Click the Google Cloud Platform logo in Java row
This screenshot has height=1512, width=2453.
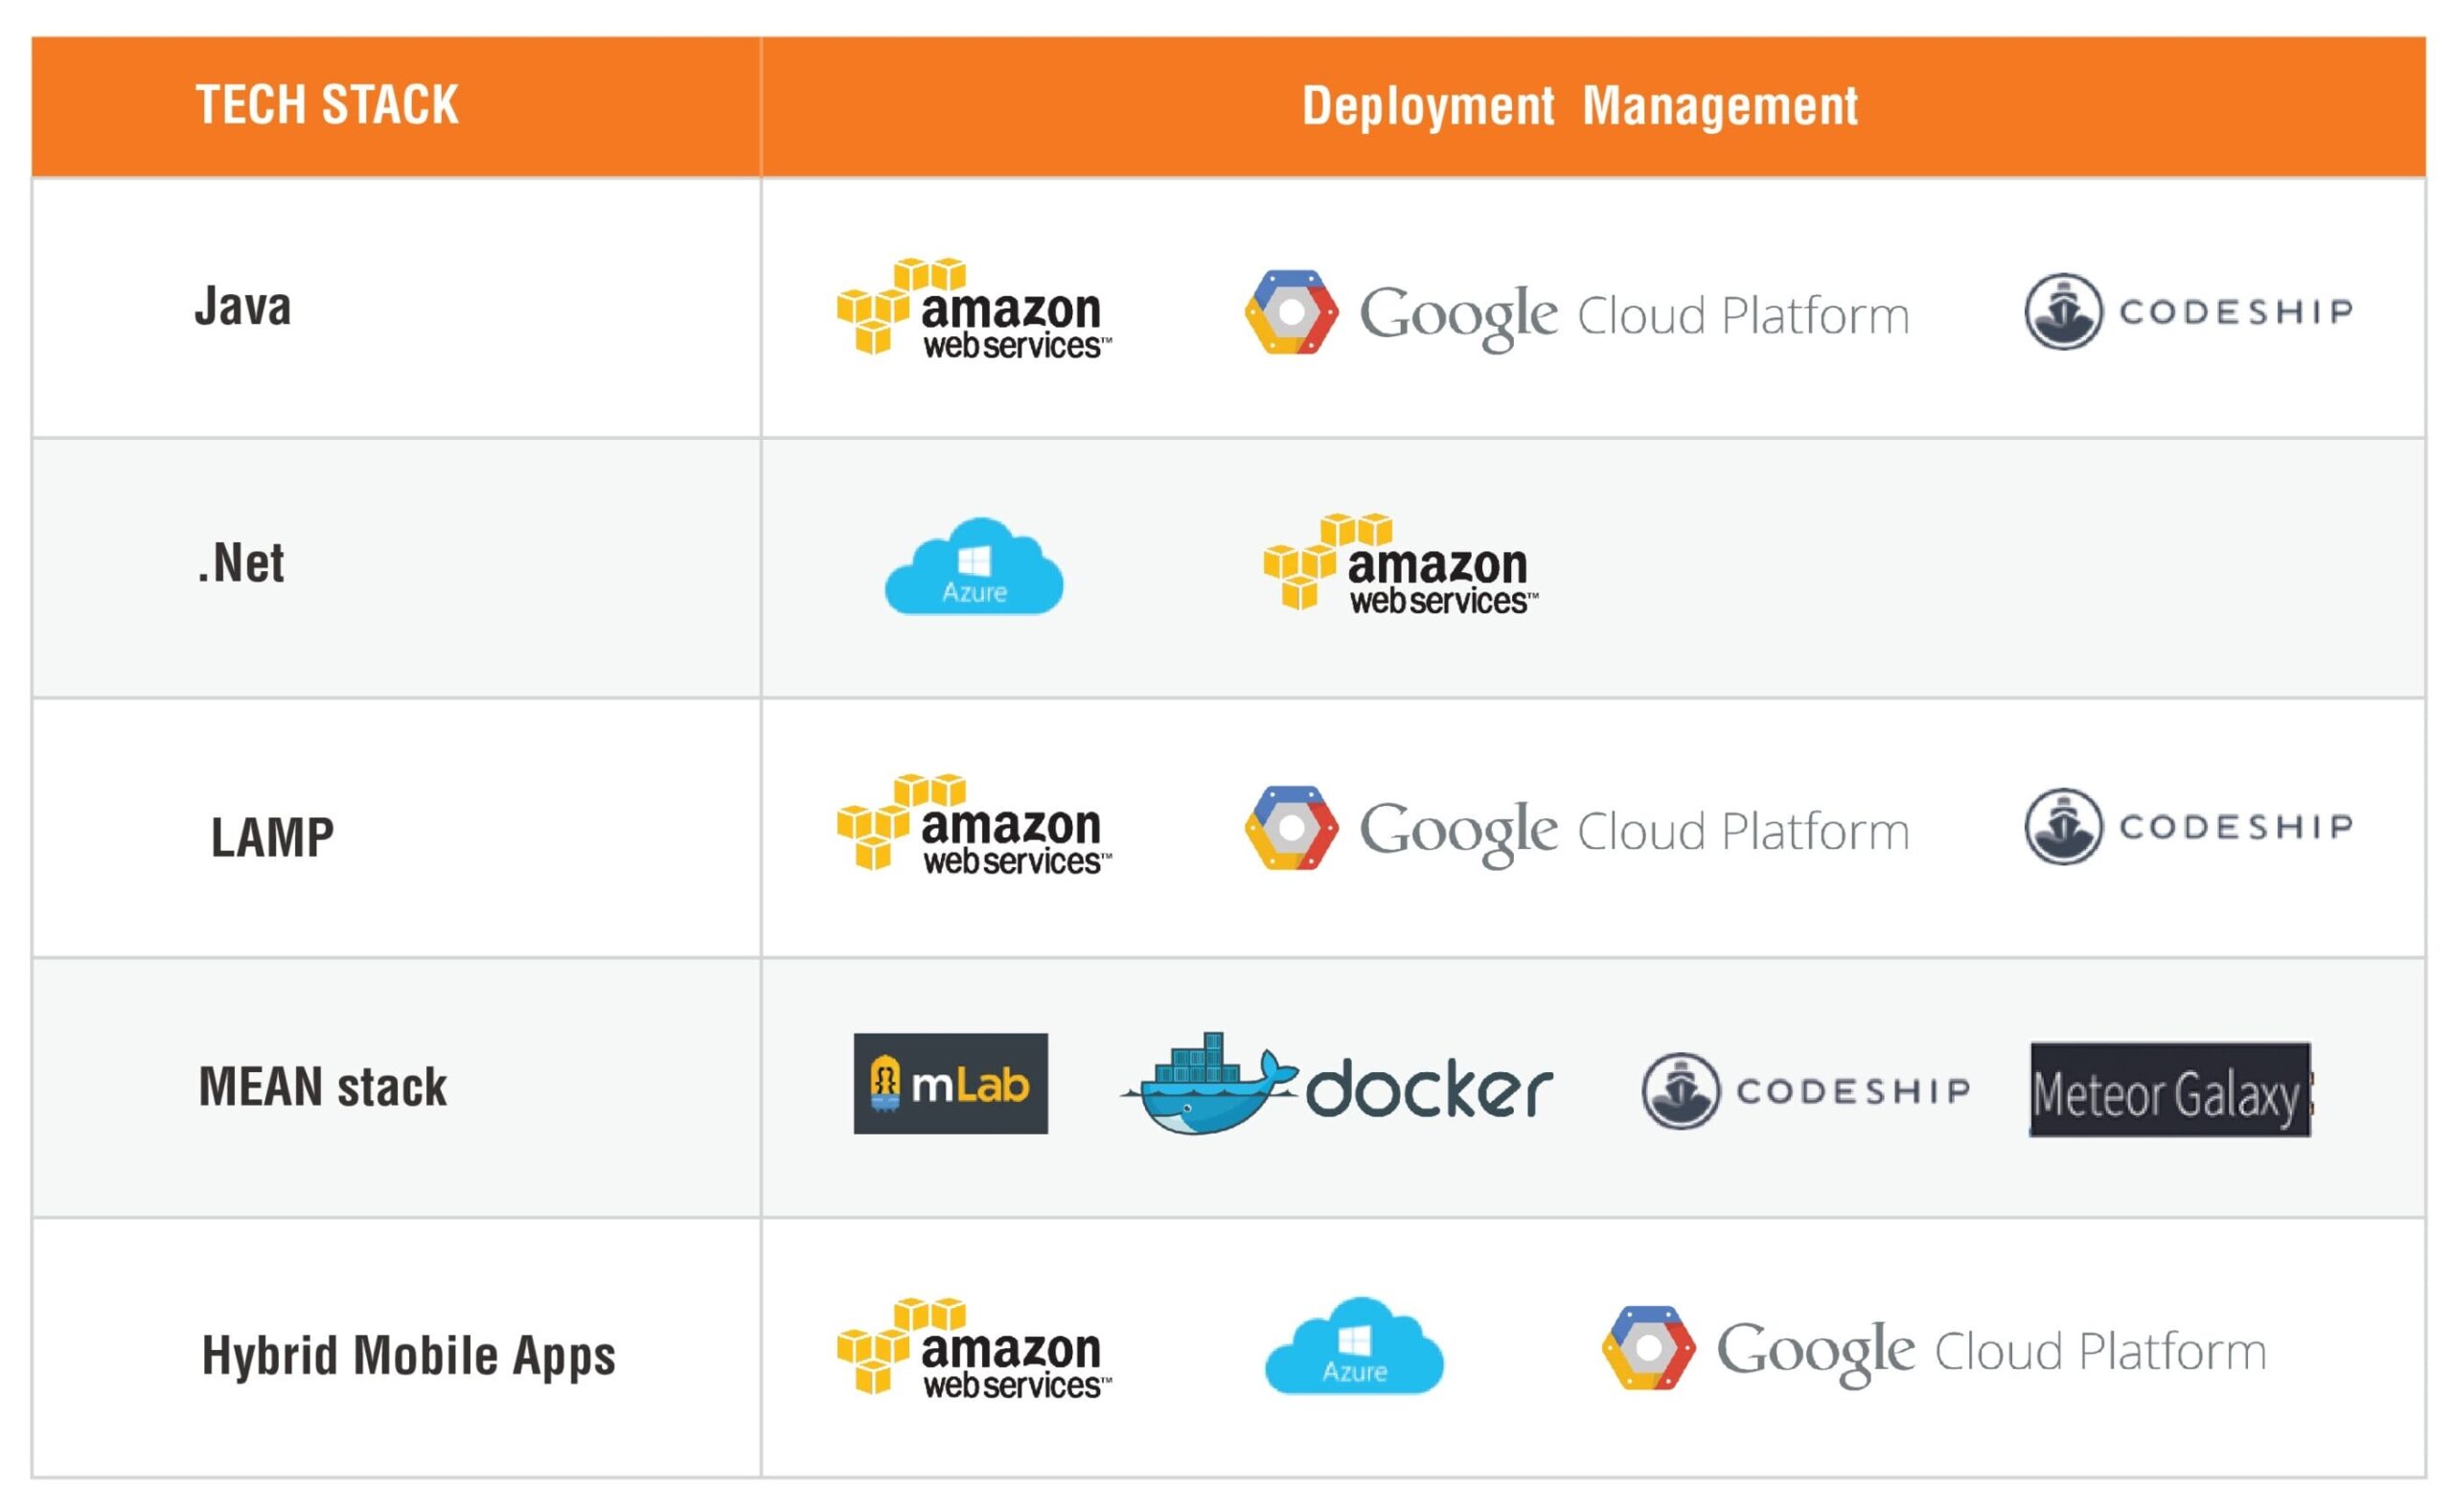[1577, 313]
